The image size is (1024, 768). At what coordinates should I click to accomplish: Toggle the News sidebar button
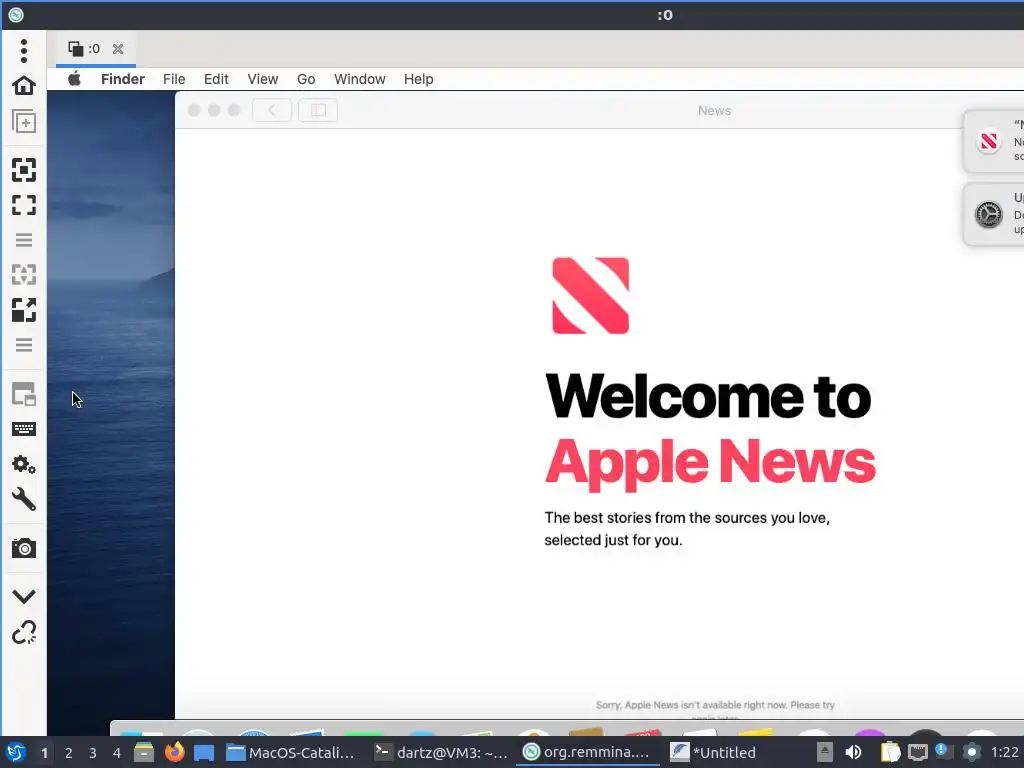[x=318, y=110]
